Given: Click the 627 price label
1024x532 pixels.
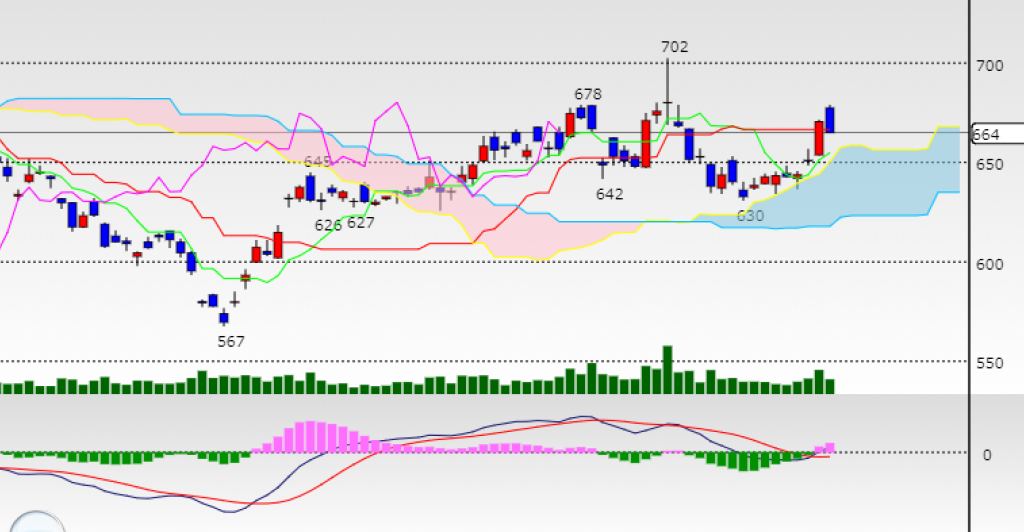Looking at the screenshot, I should tap(360, 223).
